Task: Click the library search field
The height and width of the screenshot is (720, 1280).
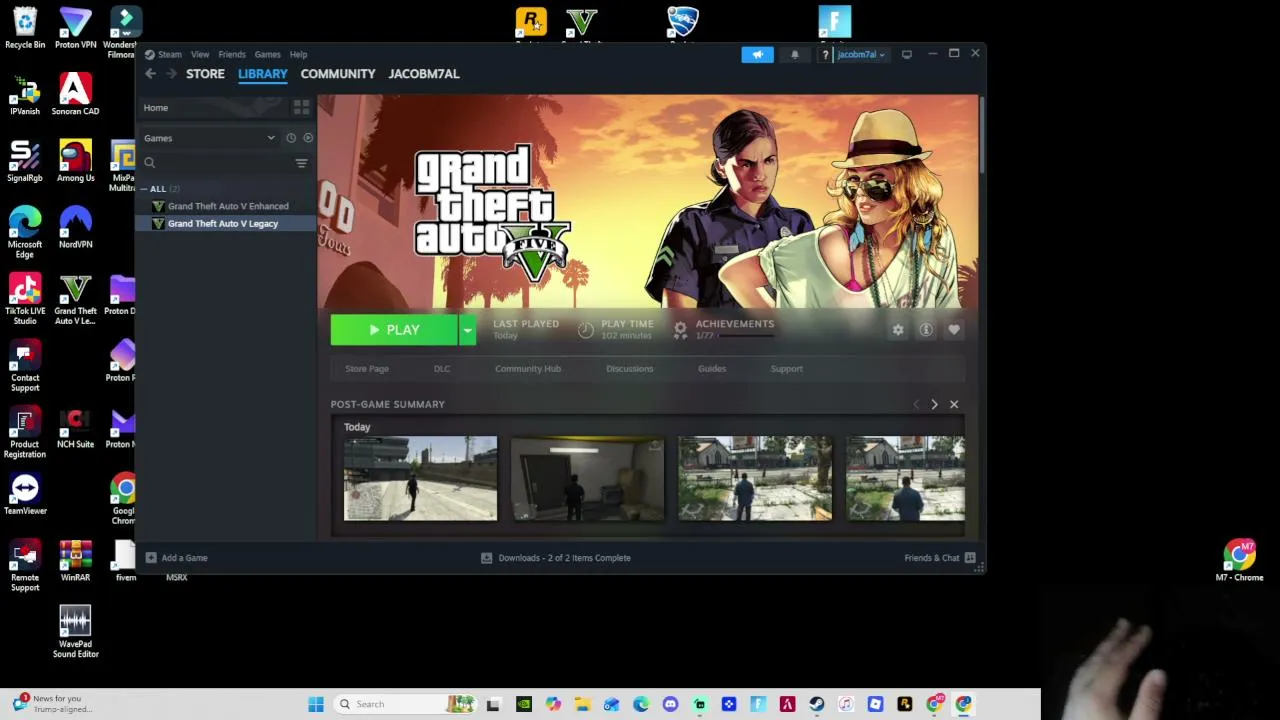Action: [x=215, y=163]
